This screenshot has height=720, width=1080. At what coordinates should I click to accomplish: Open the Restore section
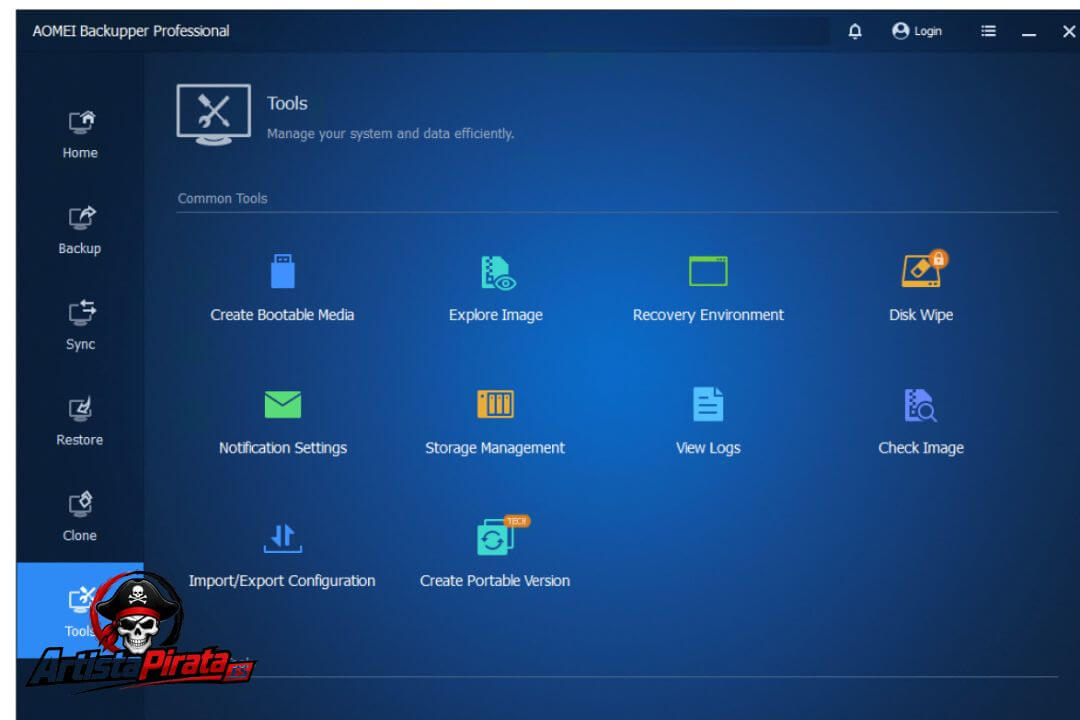coord(80,422)
